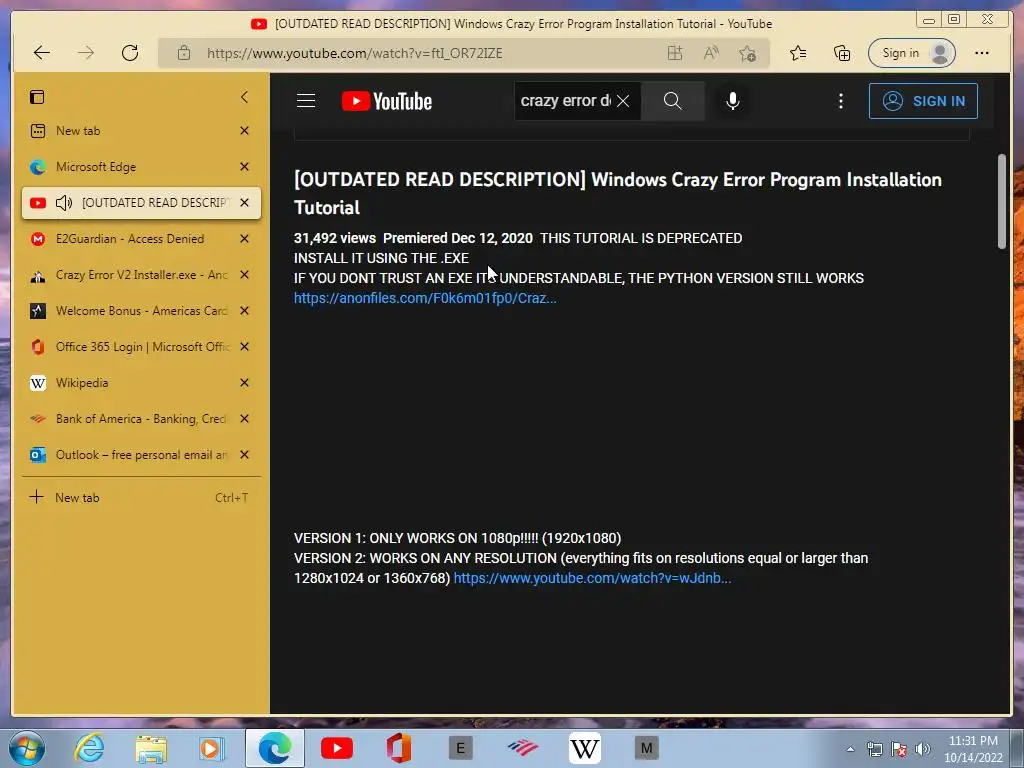
Task: Open Windows Explorer folder in the taskbar
Action: pyautogui.click(x=151, y=748)
